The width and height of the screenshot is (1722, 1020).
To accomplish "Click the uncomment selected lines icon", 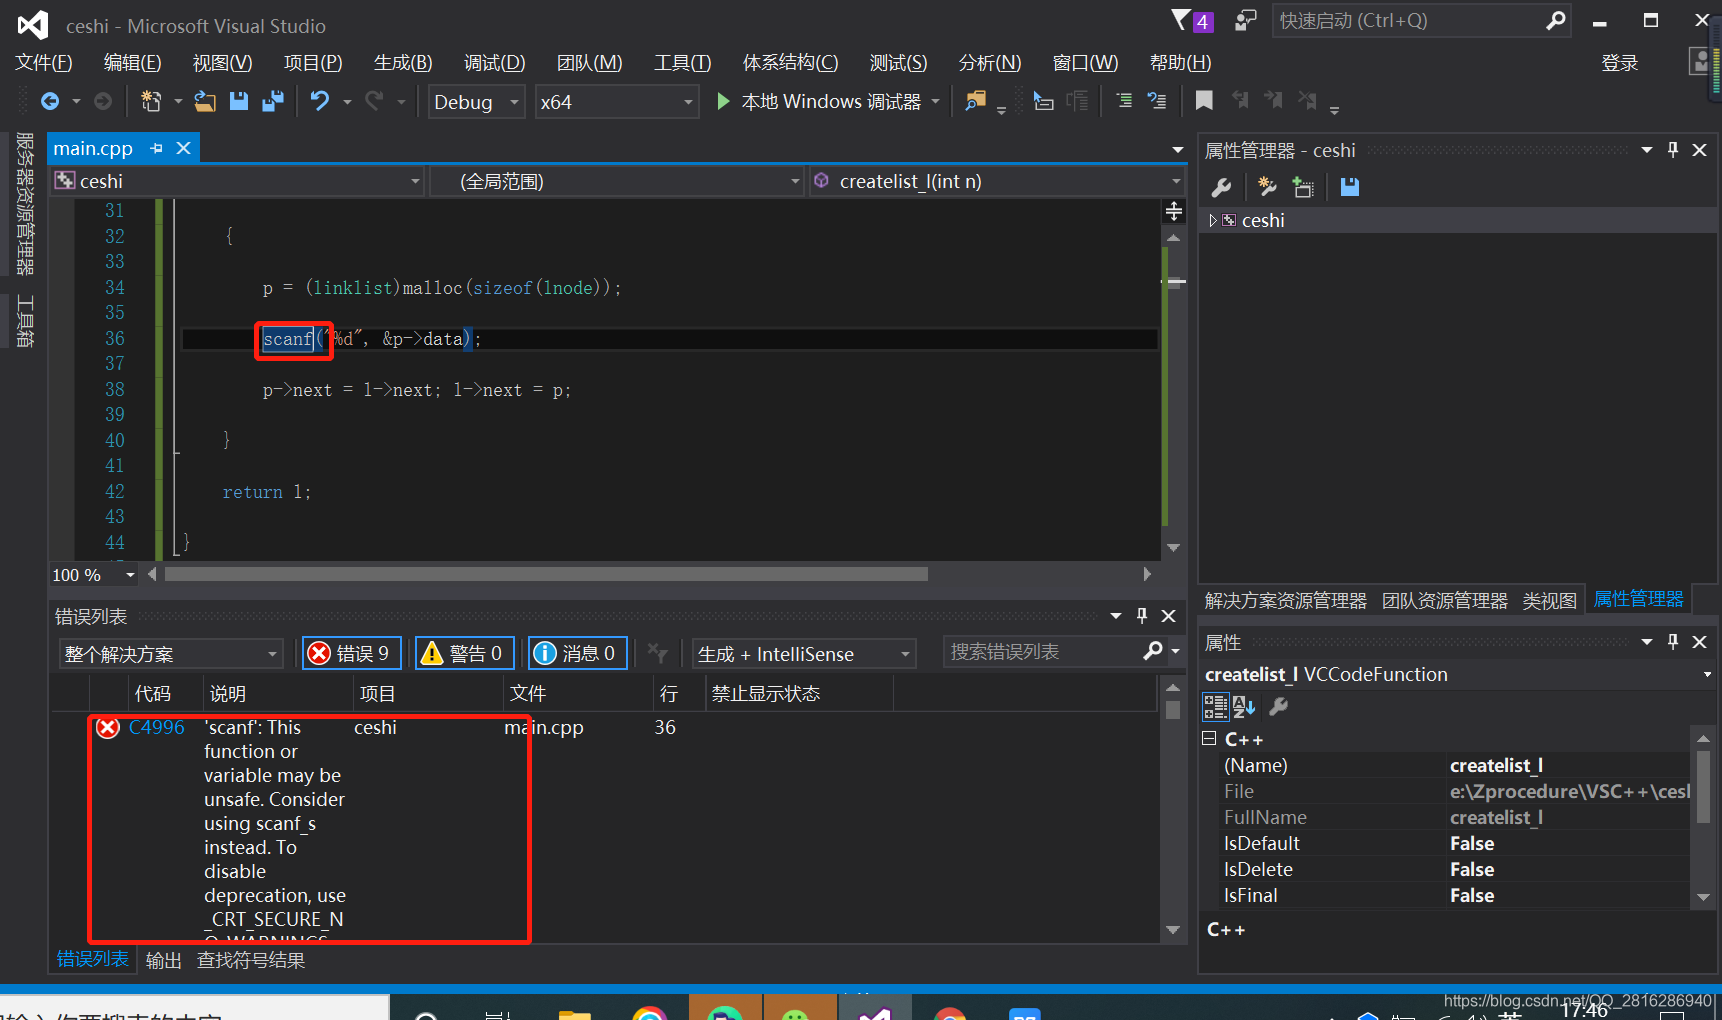I will coord(1157,101).
